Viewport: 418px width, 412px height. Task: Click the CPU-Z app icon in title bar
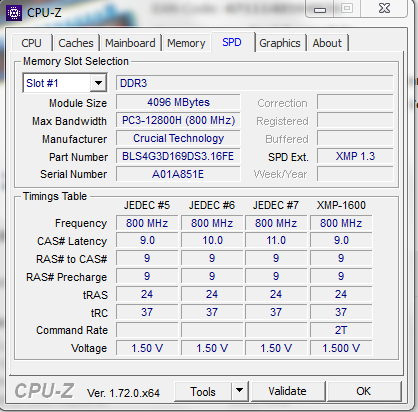pyautogui.click(x=14, y=13)
